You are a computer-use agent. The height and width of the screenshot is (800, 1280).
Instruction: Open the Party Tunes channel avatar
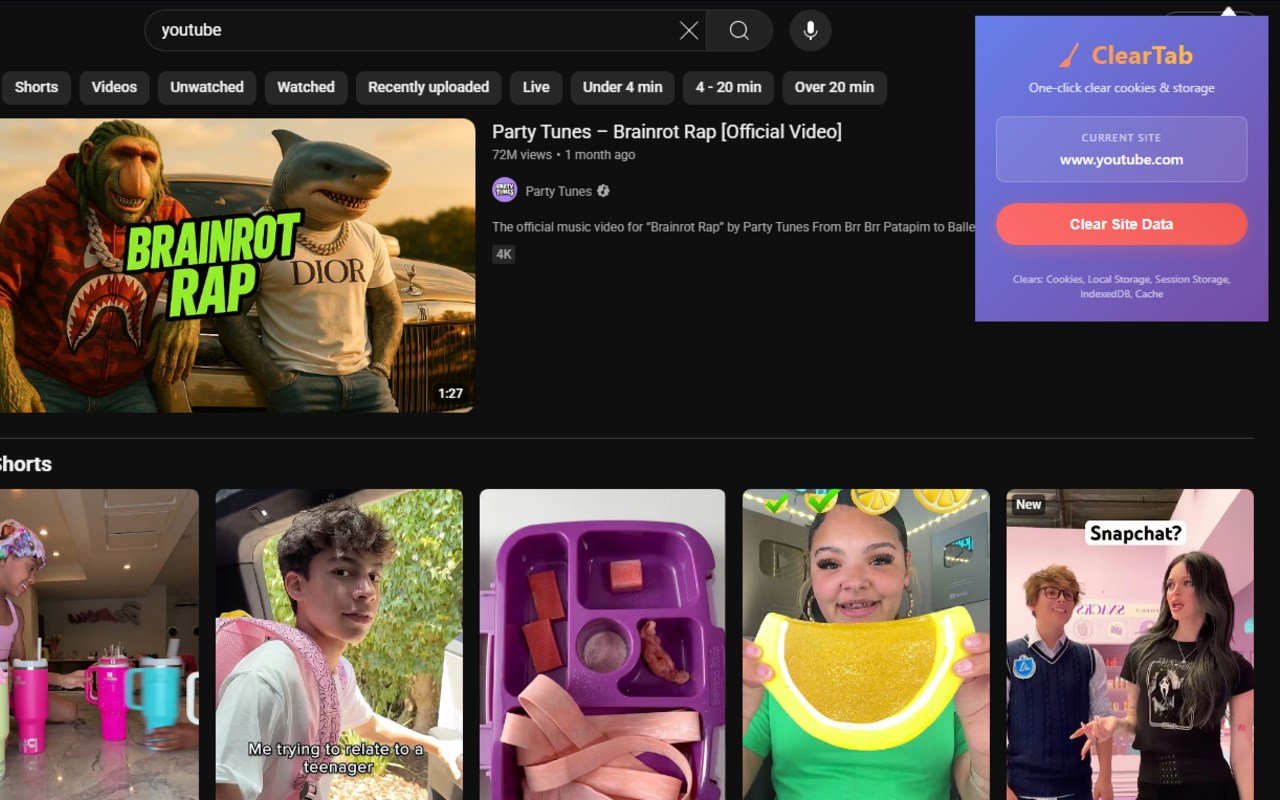pos(505,191)
